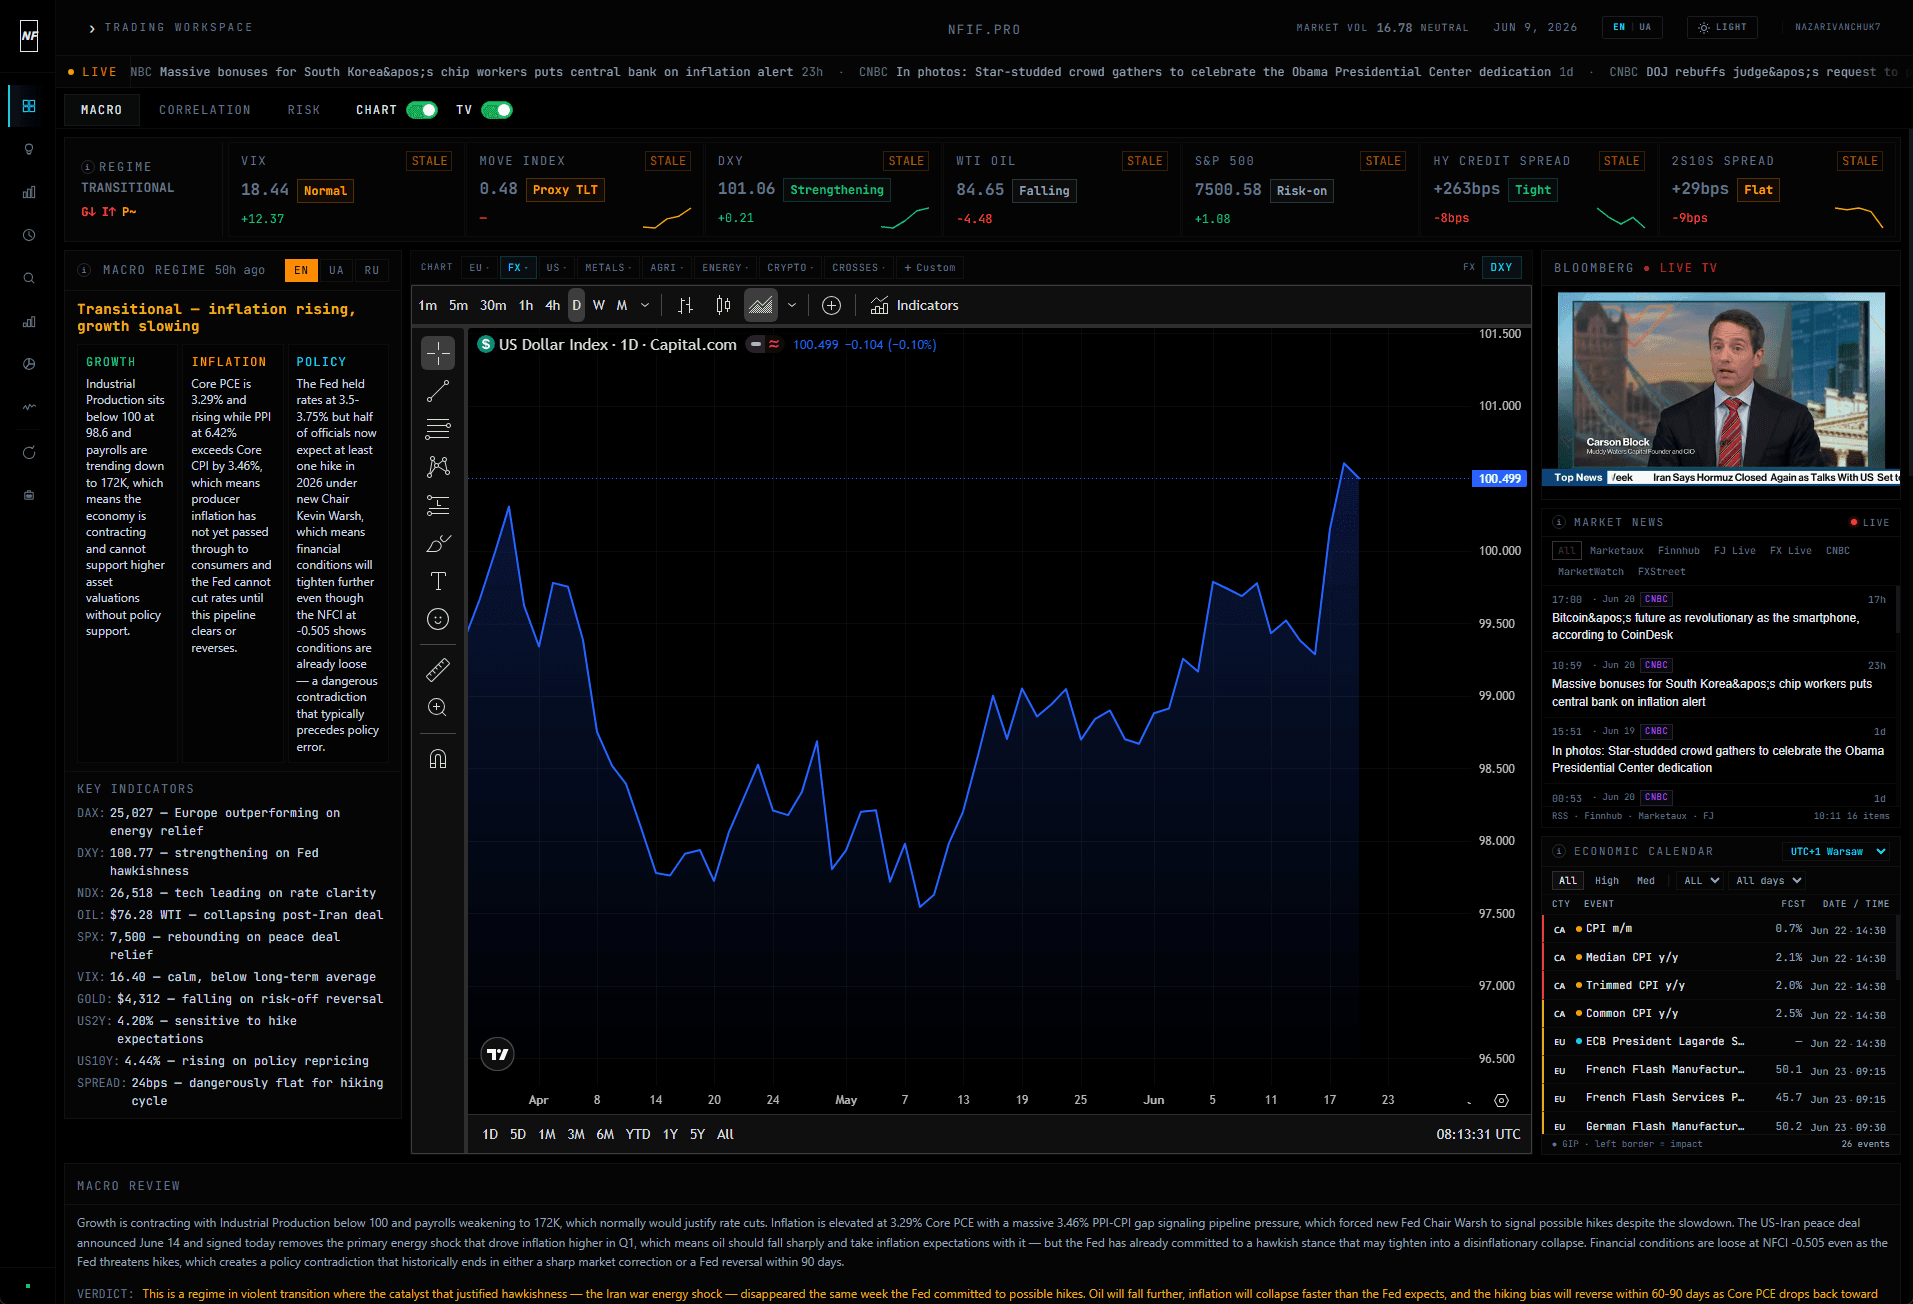This screenshot has width=1913, height=1304.
Task: Expand the chart style dropdown chevron
Action: click(x=792, y=305)
